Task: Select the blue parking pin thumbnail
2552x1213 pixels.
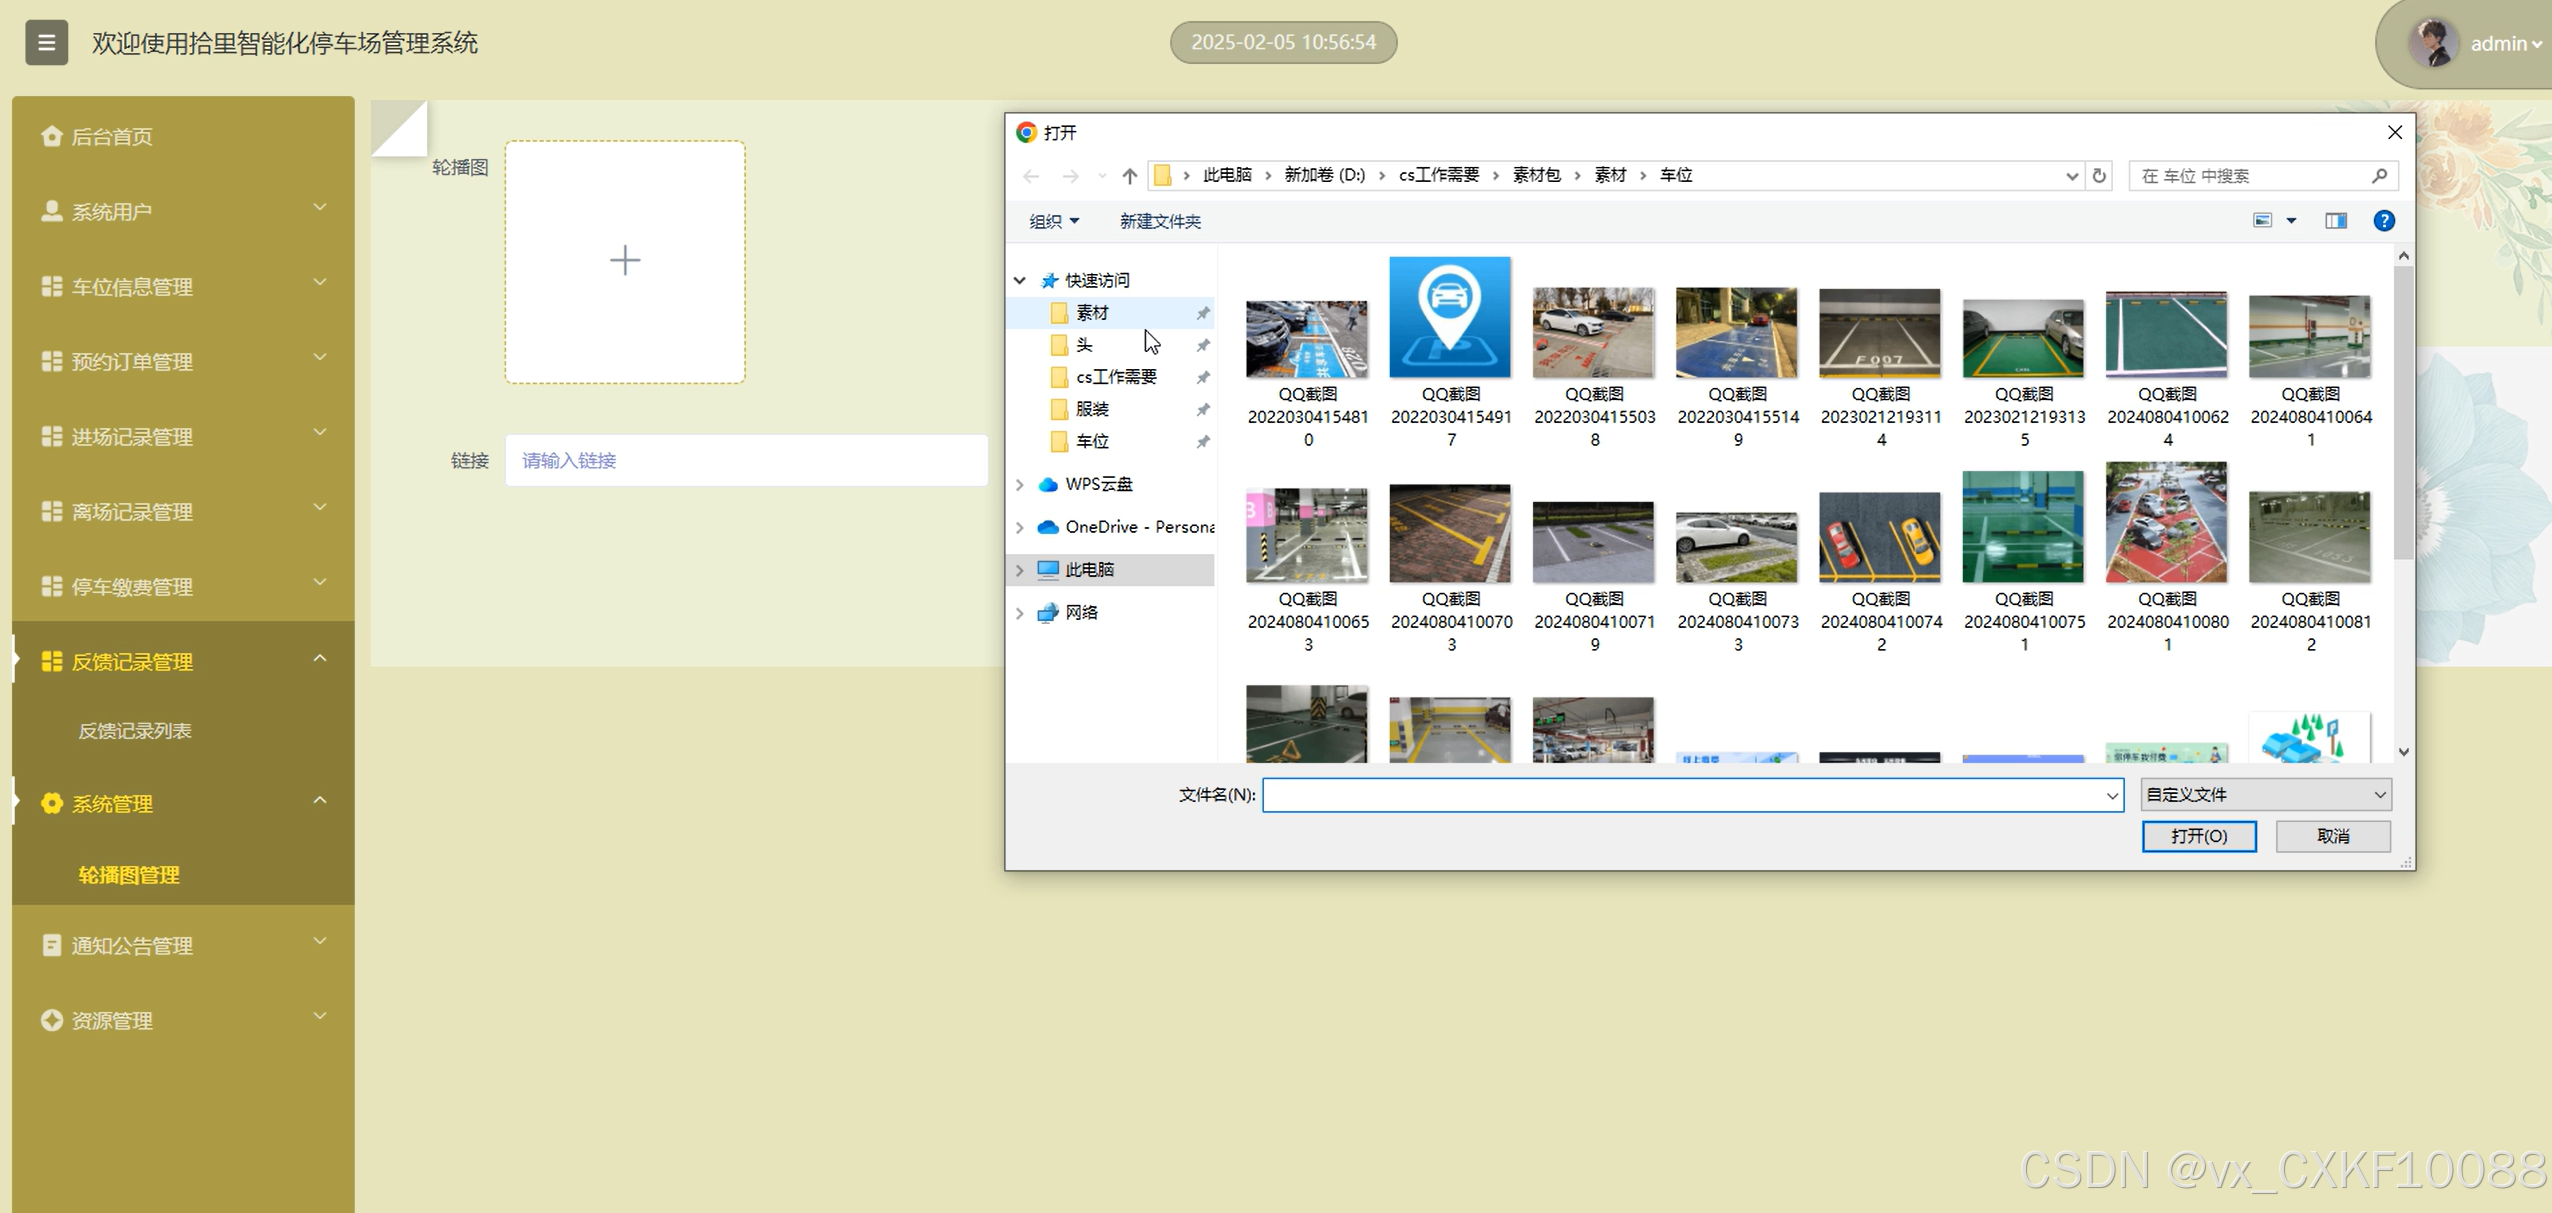Action: pyautogui.click(x=1449, y=317)
